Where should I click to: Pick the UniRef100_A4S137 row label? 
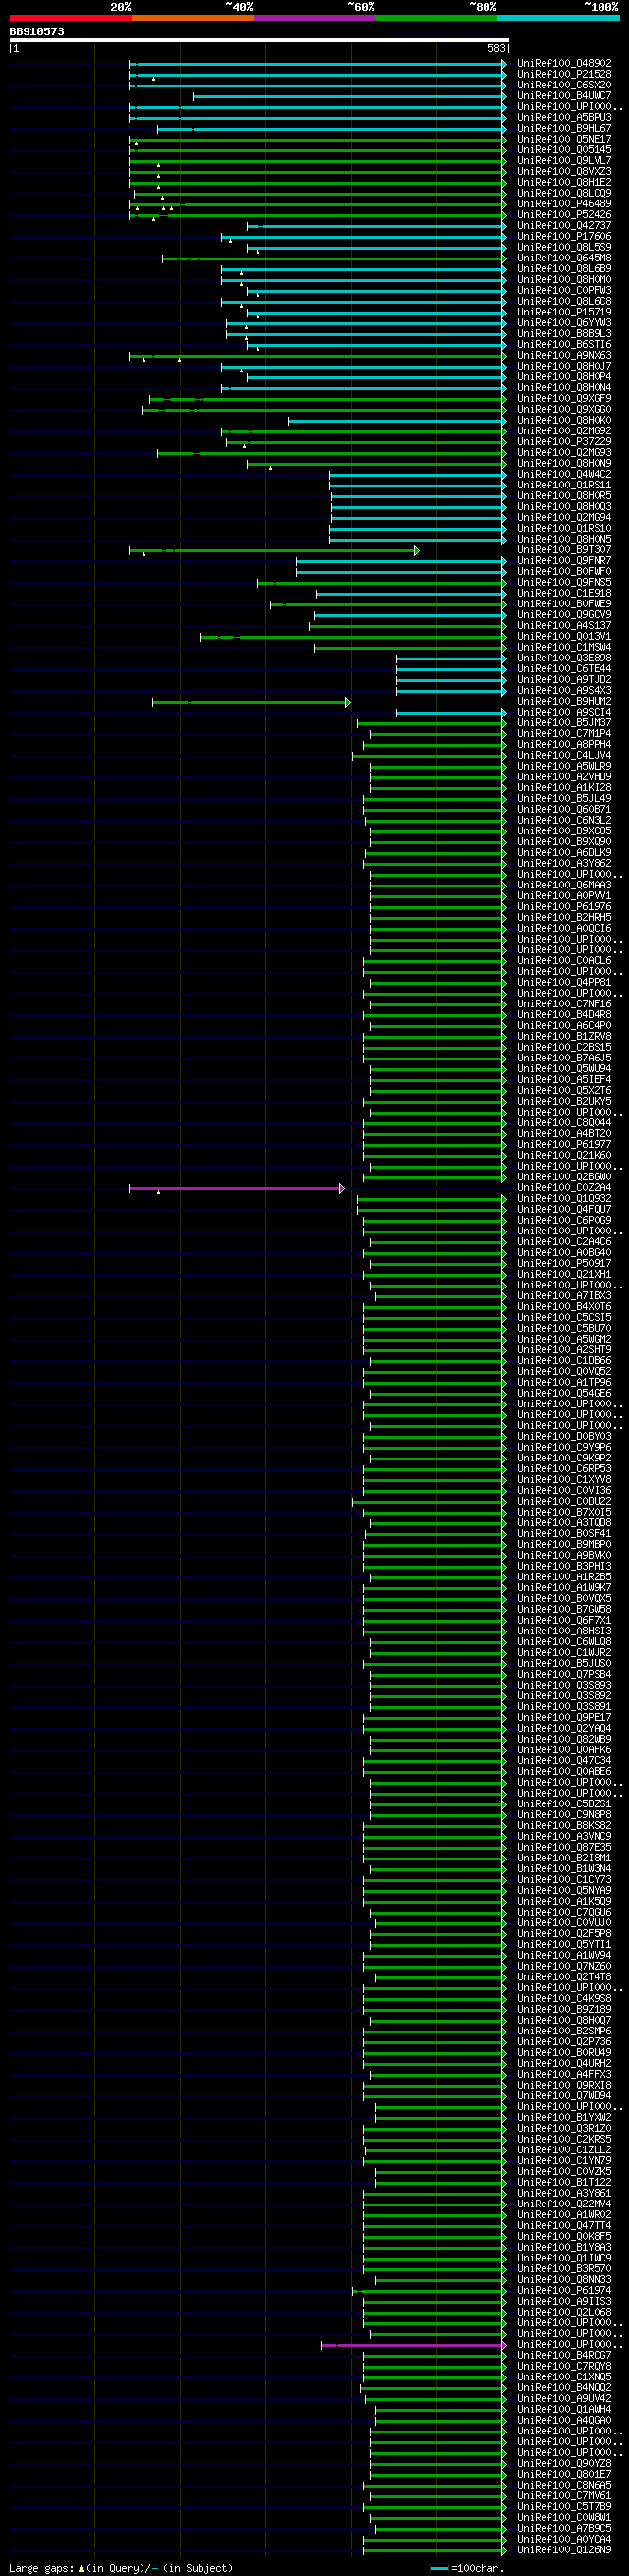coord(564,626)
